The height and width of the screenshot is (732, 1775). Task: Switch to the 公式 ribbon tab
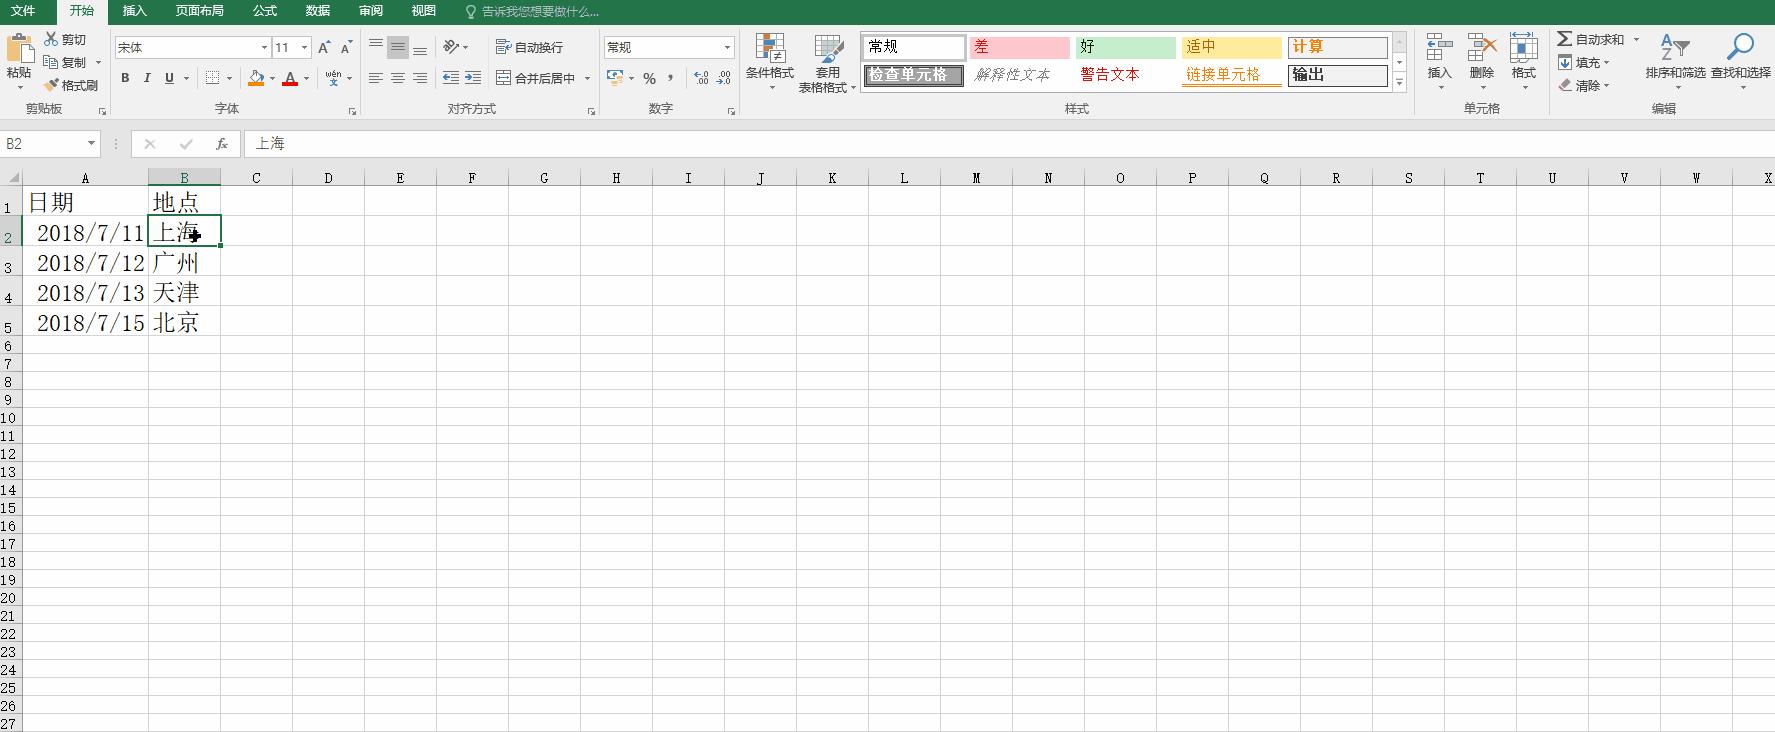(265, 11)
